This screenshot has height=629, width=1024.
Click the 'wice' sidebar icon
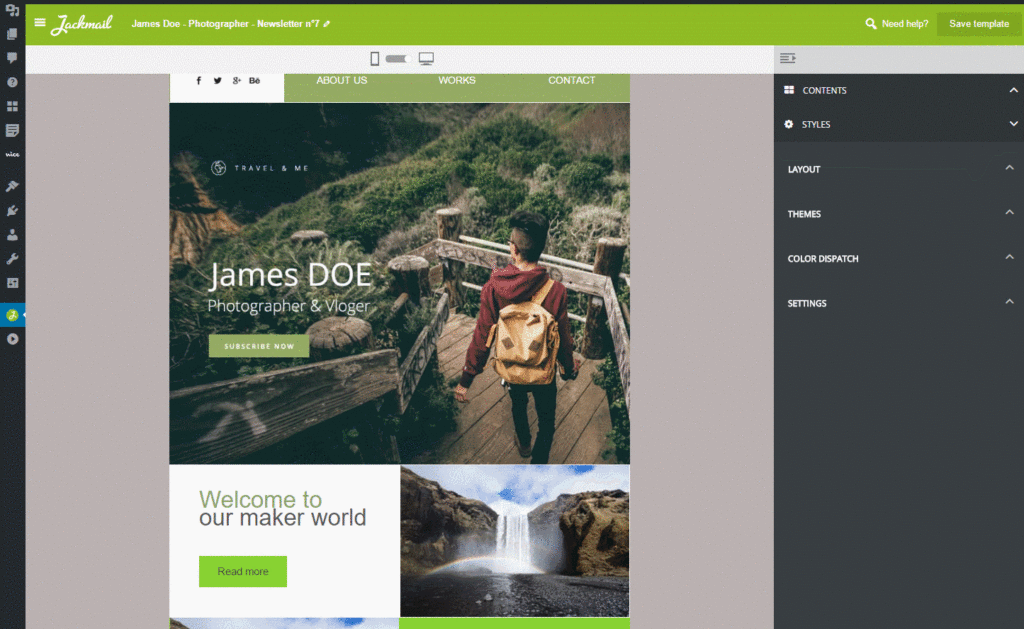(12, 155)
